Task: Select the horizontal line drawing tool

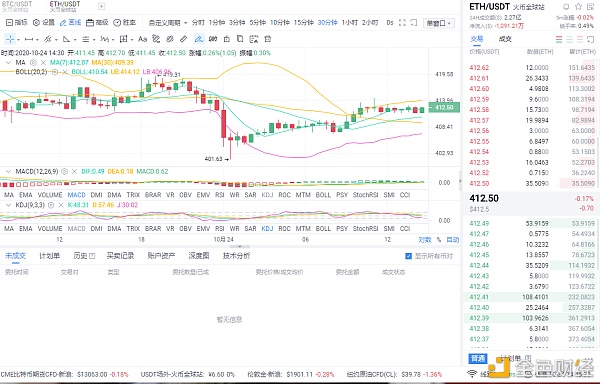Action: point(29,39)
